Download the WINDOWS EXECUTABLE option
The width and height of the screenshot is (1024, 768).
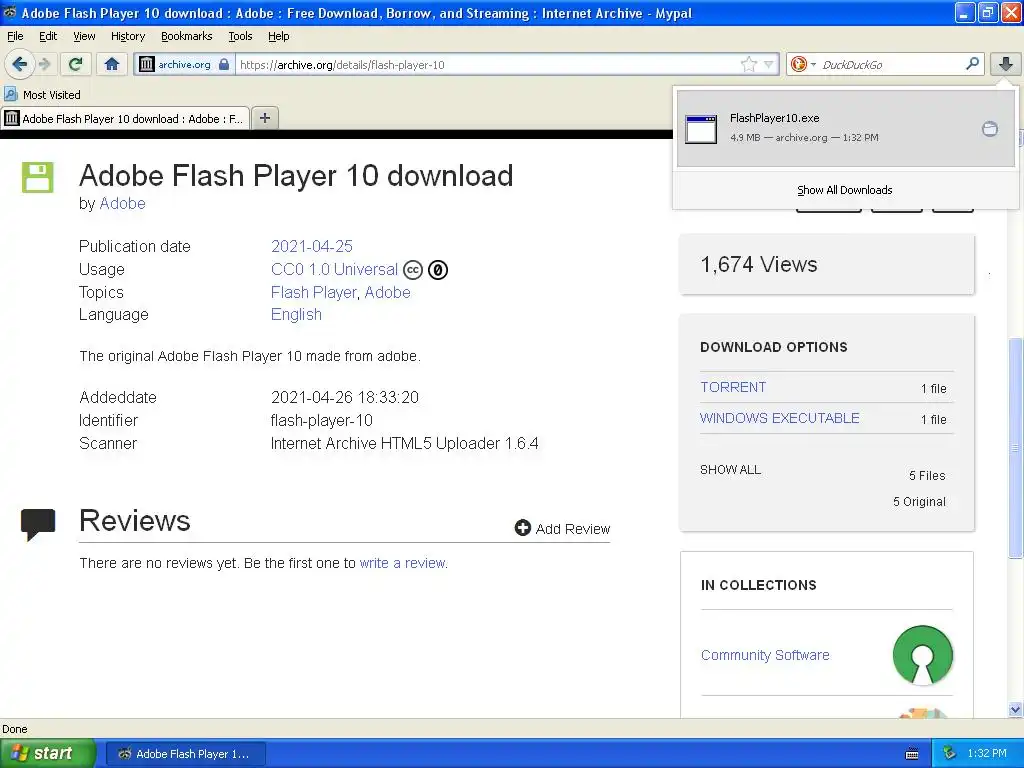click(x=780, y=418)
